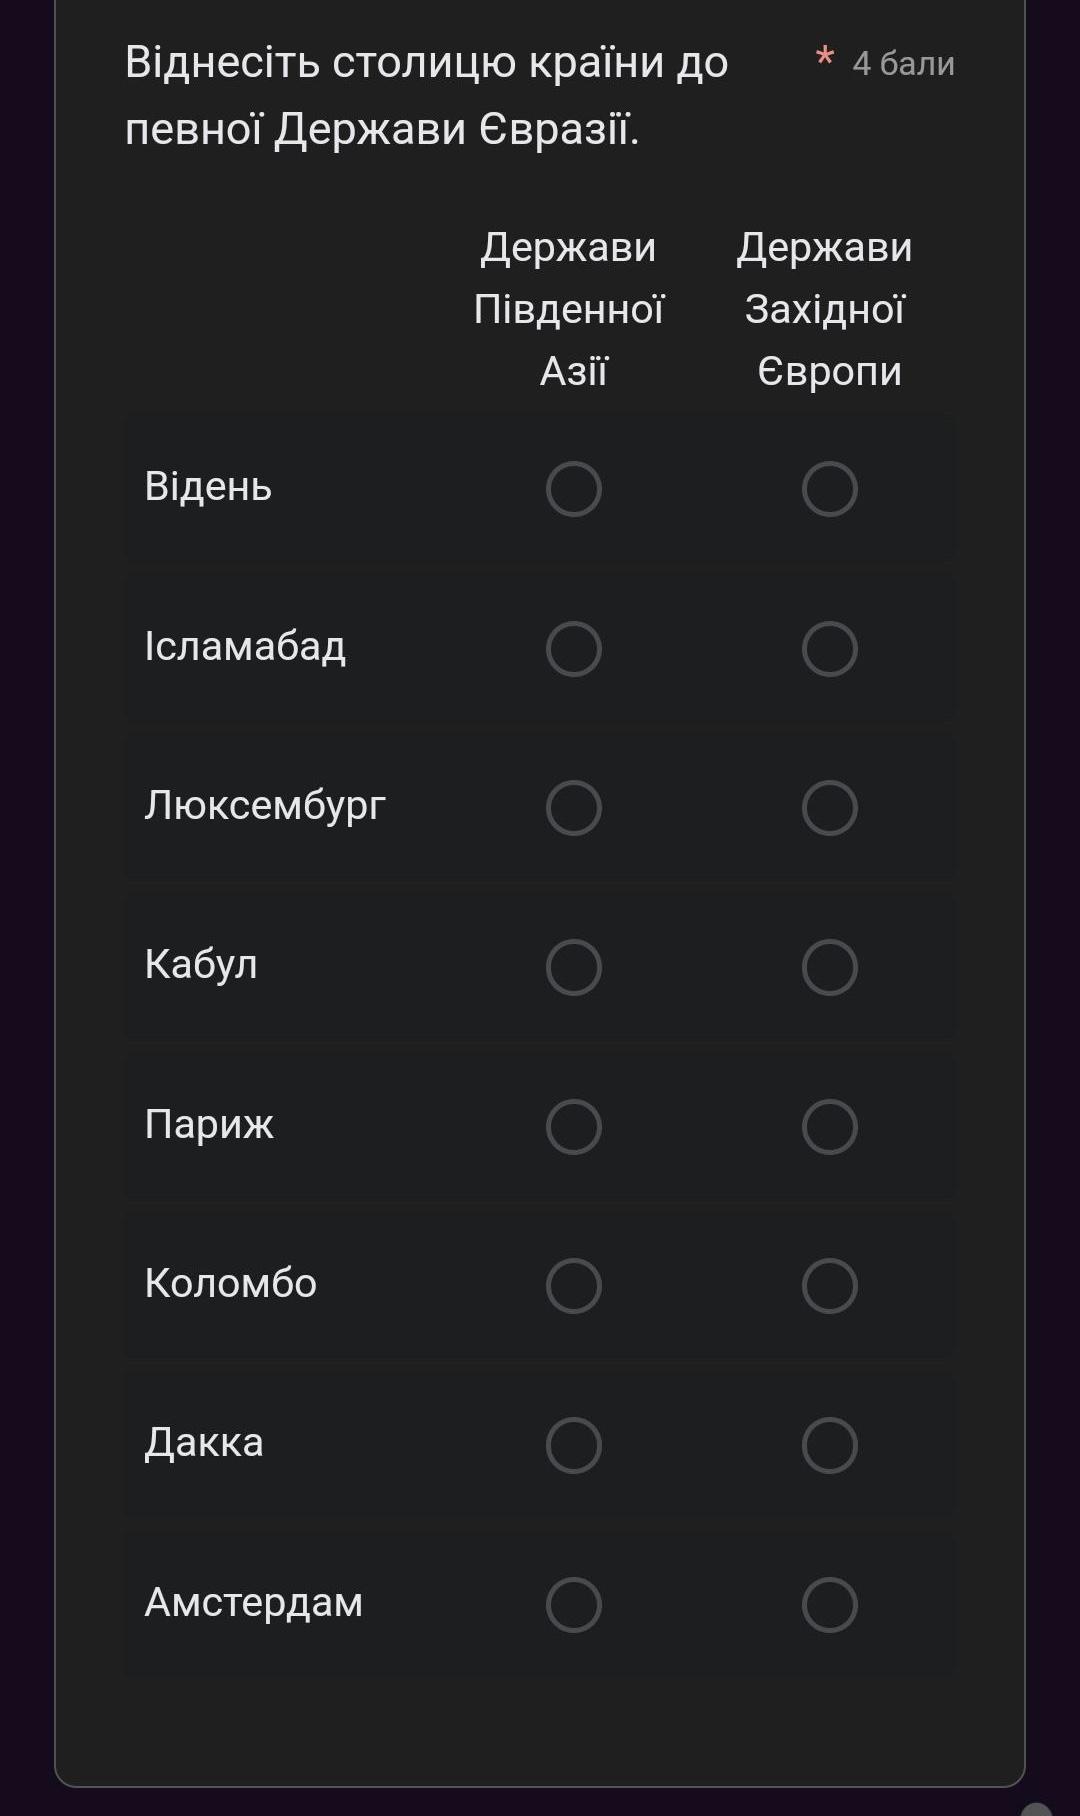Select Західної Європи for Ісламабад

coord(829,649)
